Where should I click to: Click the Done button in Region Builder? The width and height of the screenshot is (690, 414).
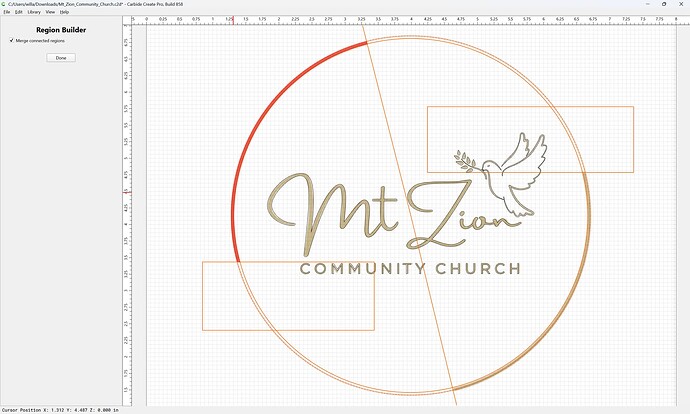pos(61,58)
